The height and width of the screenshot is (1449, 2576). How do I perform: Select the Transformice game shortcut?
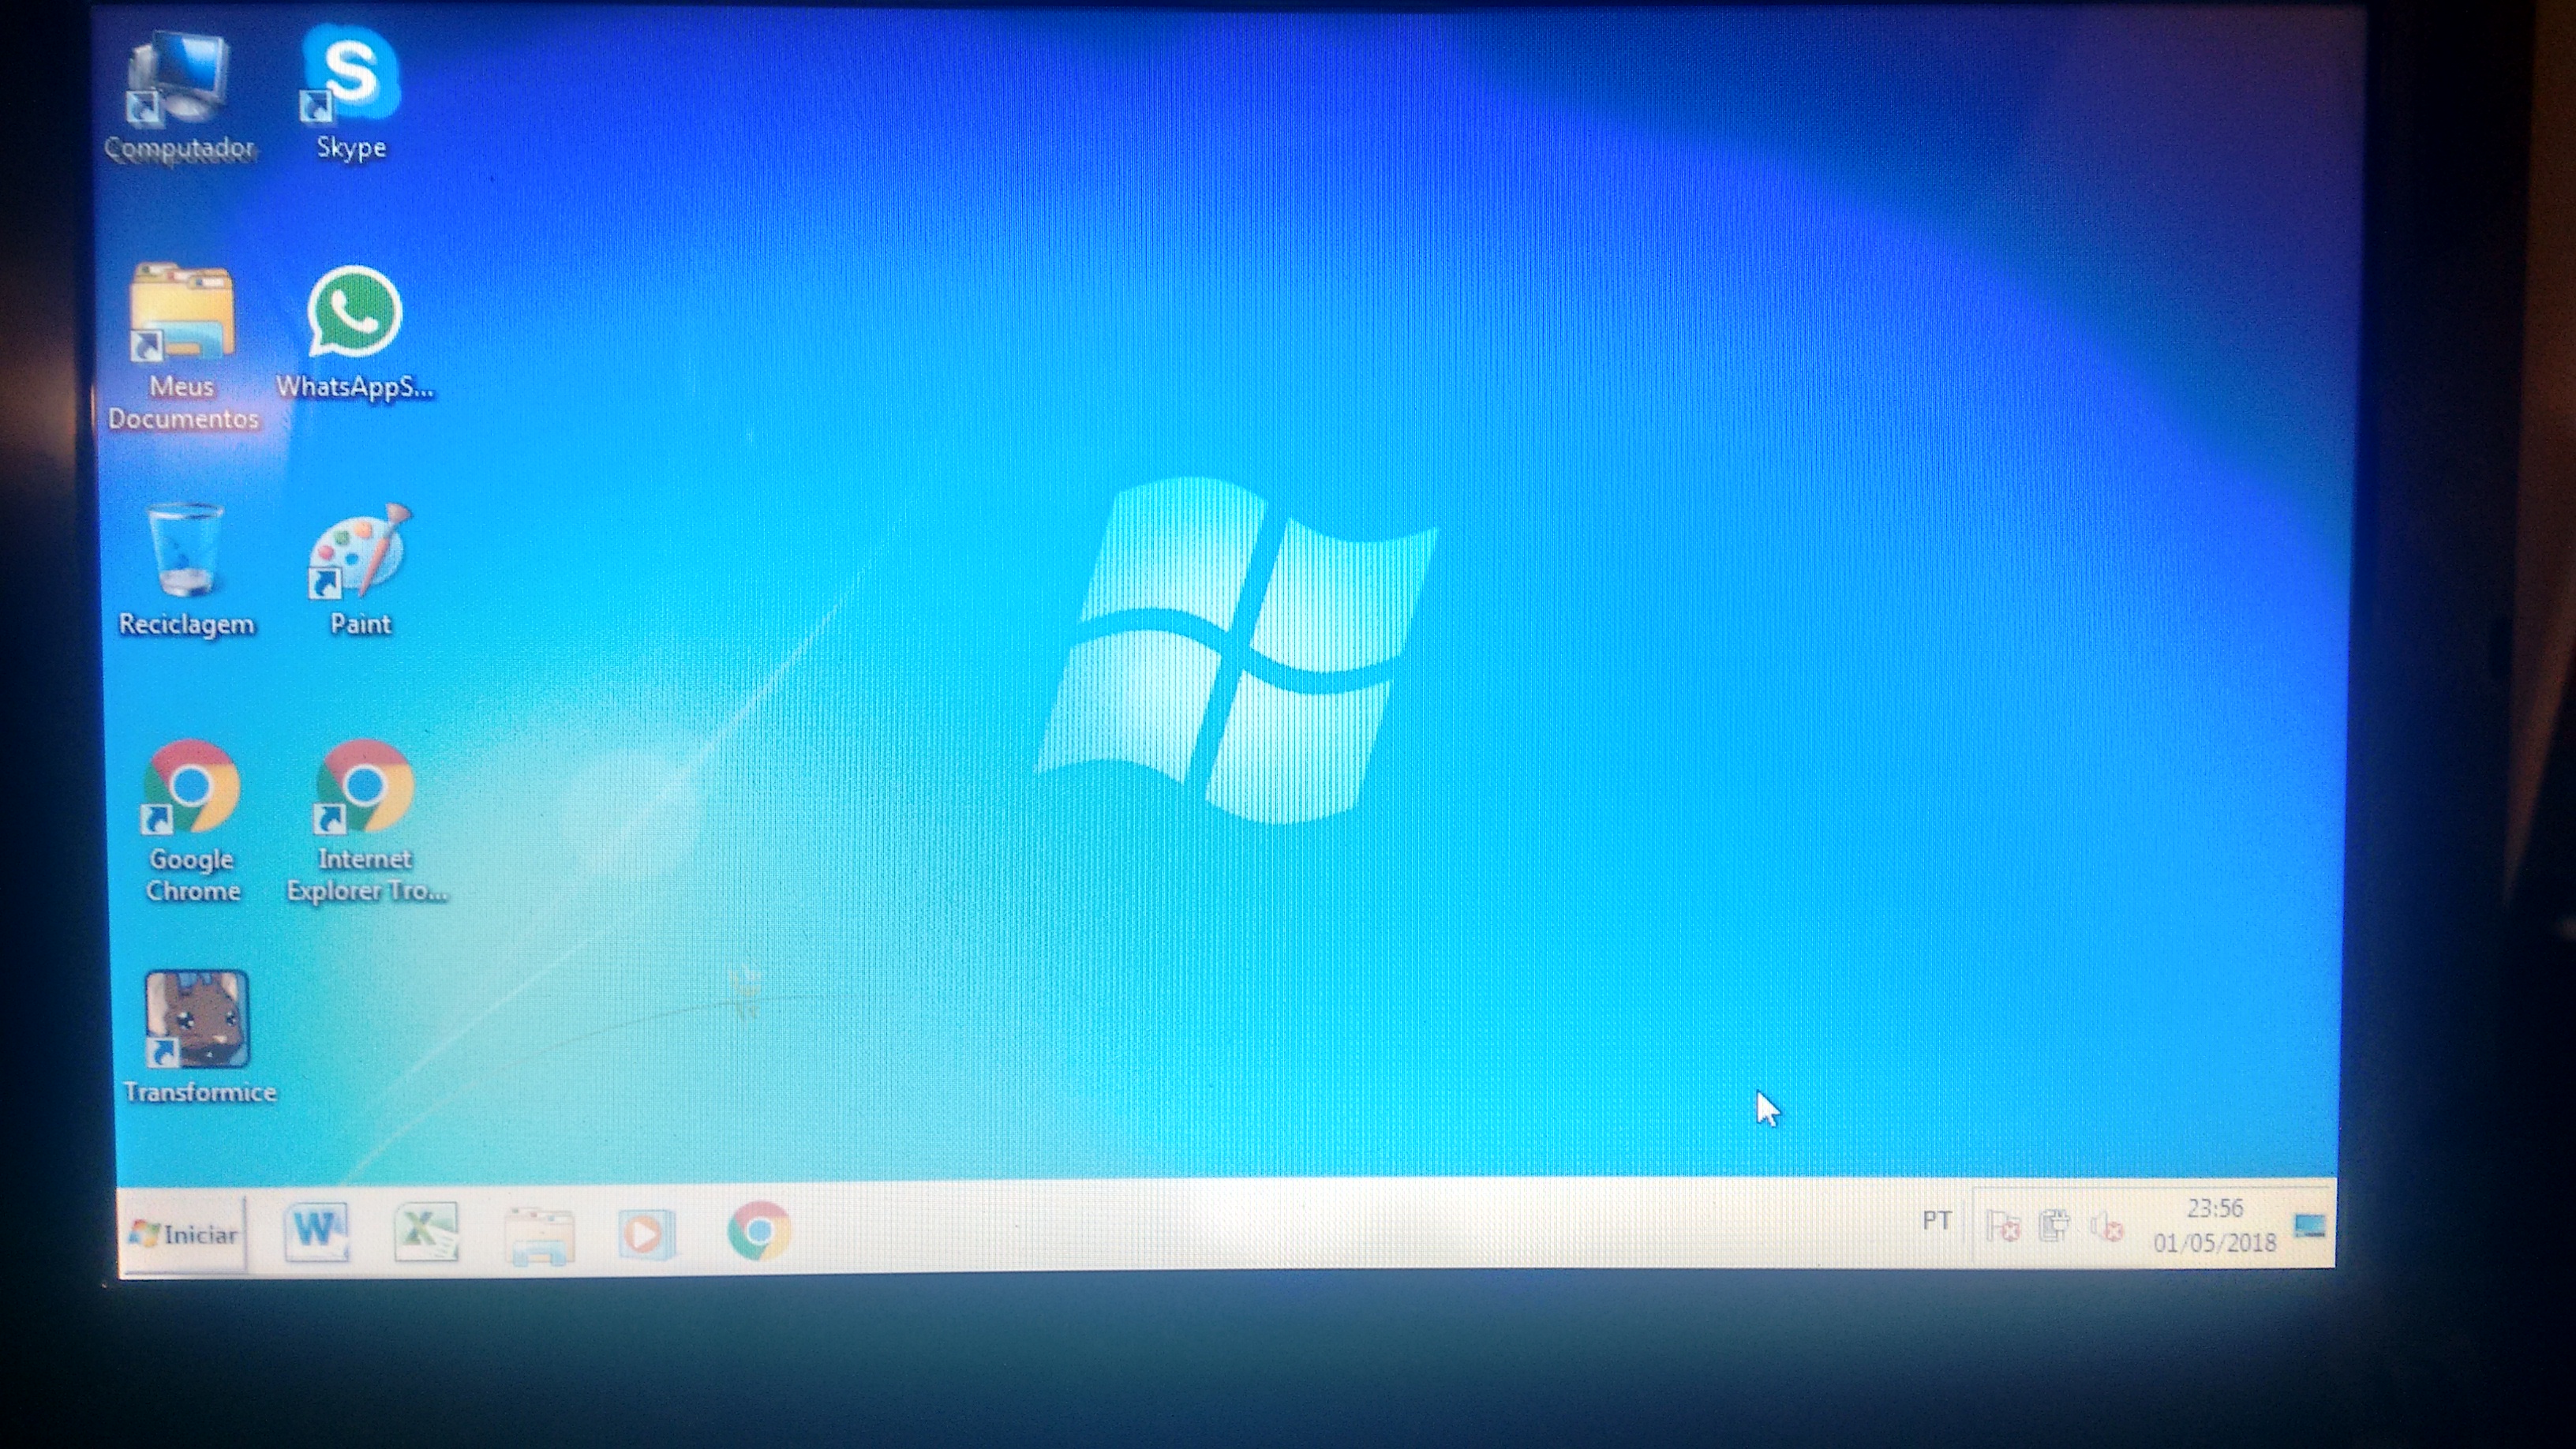click(199, 1037)
